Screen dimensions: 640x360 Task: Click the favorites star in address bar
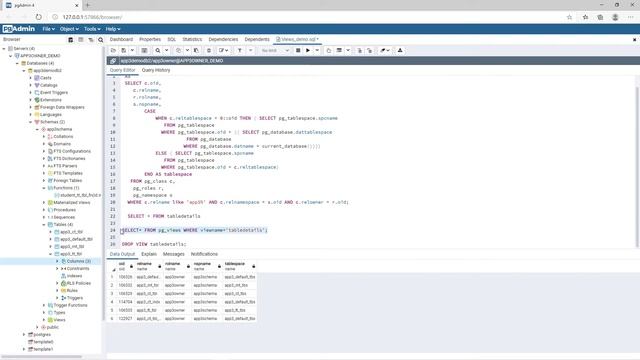click(569, 17)
